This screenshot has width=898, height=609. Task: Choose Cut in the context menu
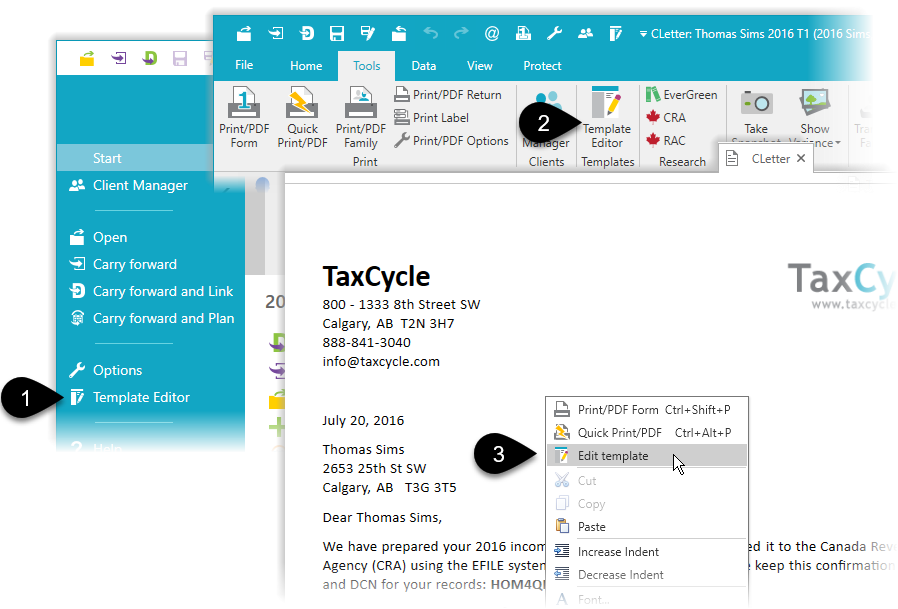[x=647, y=481]
